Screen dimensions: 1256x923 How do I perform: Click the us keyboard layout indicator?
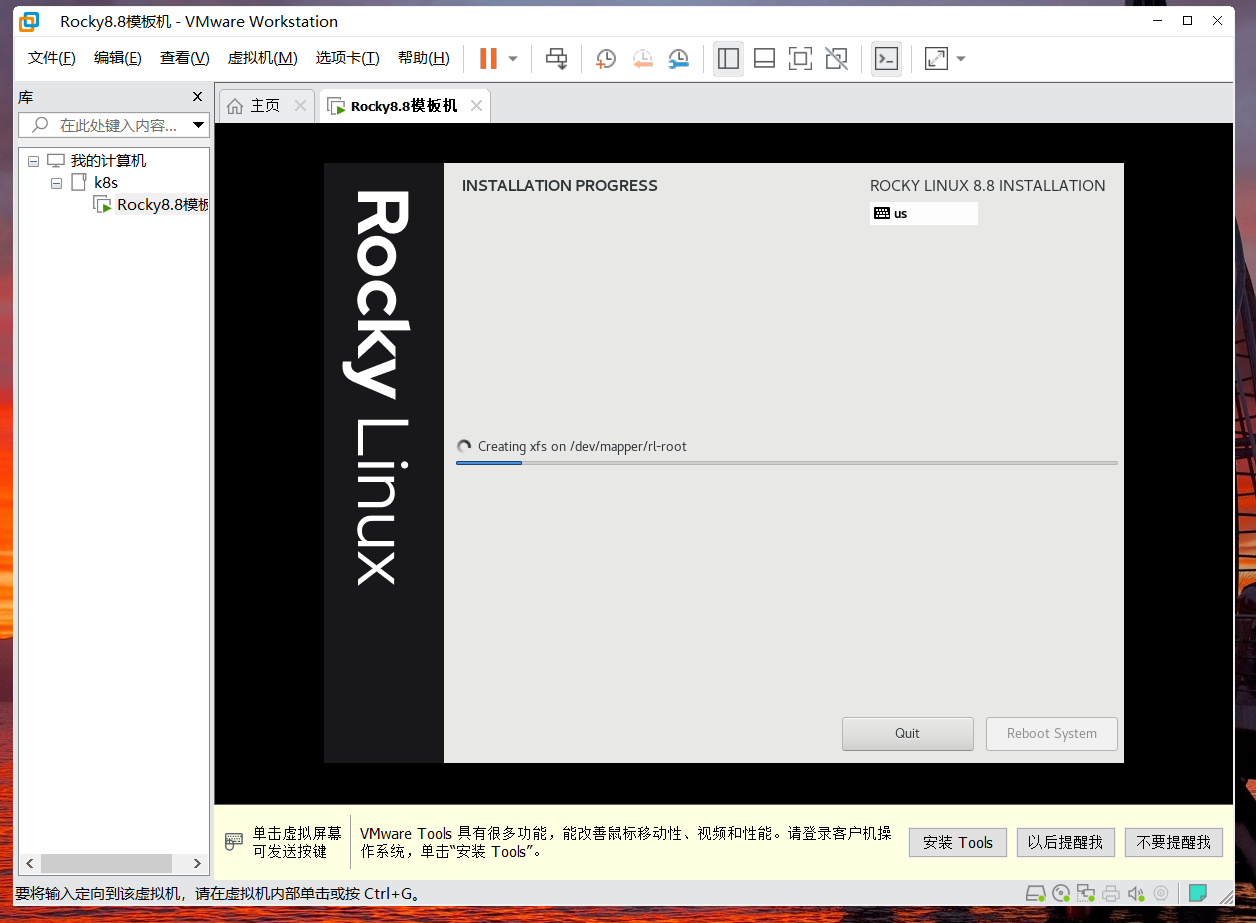click(923, 213)
